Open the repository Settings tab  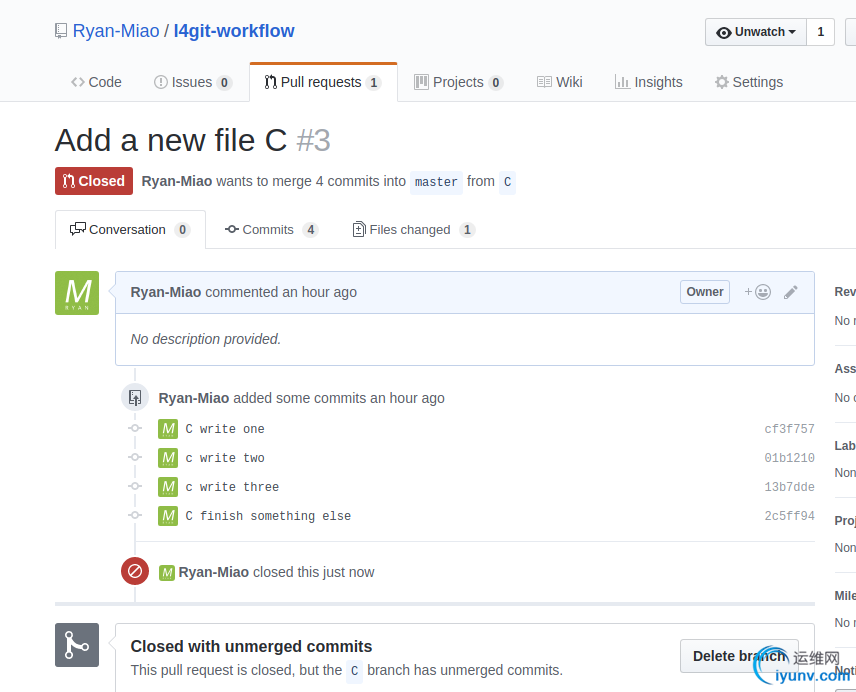pyautogui.click(x=749, y=82)
